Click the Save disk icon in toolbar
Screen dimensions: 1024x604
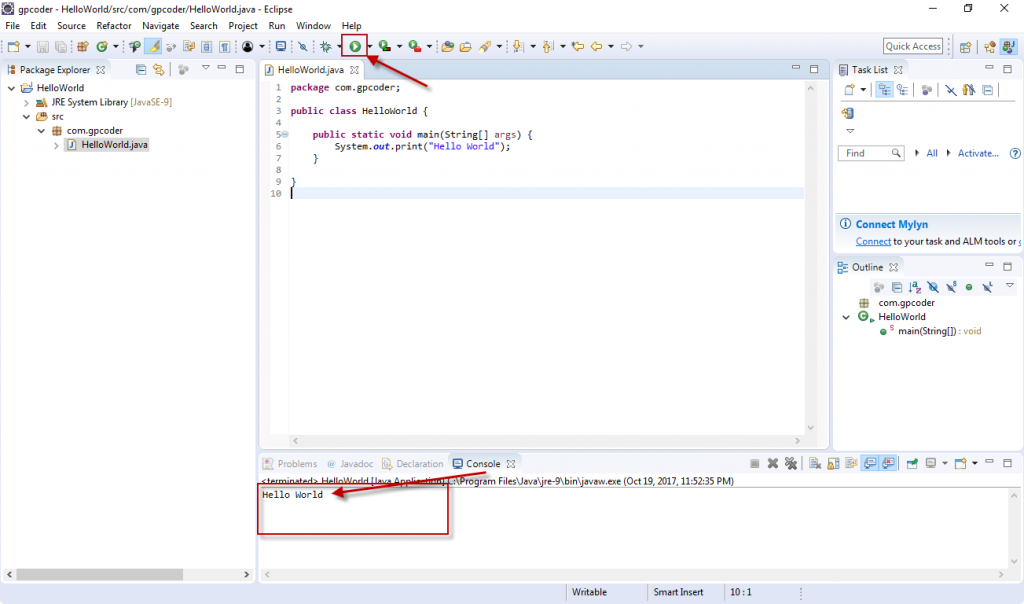[42, 46]
